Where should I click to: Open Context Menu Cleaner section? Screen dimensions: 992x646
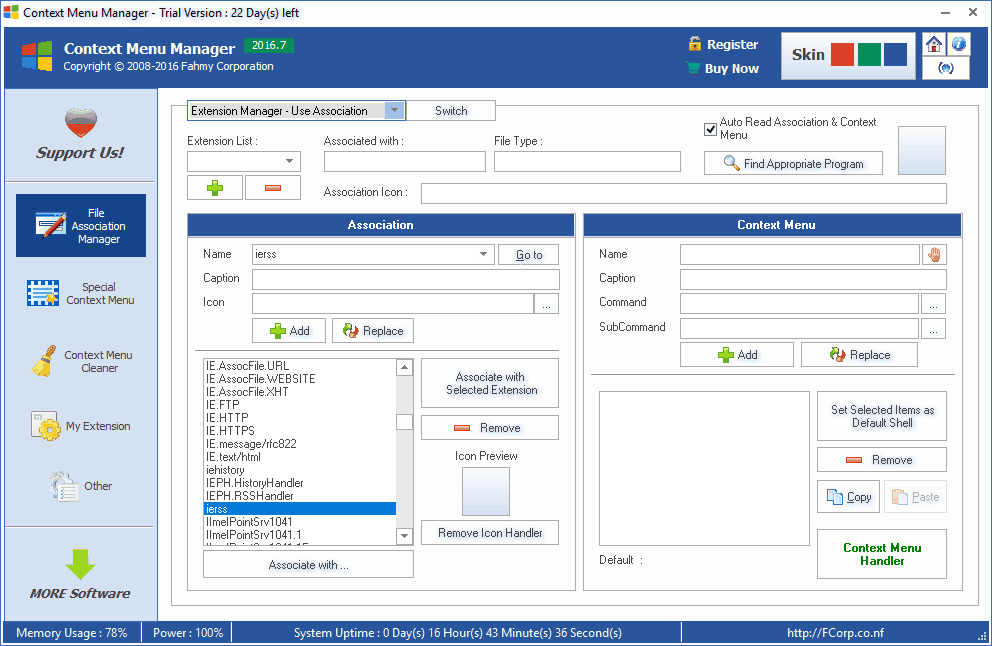[81, 361]
